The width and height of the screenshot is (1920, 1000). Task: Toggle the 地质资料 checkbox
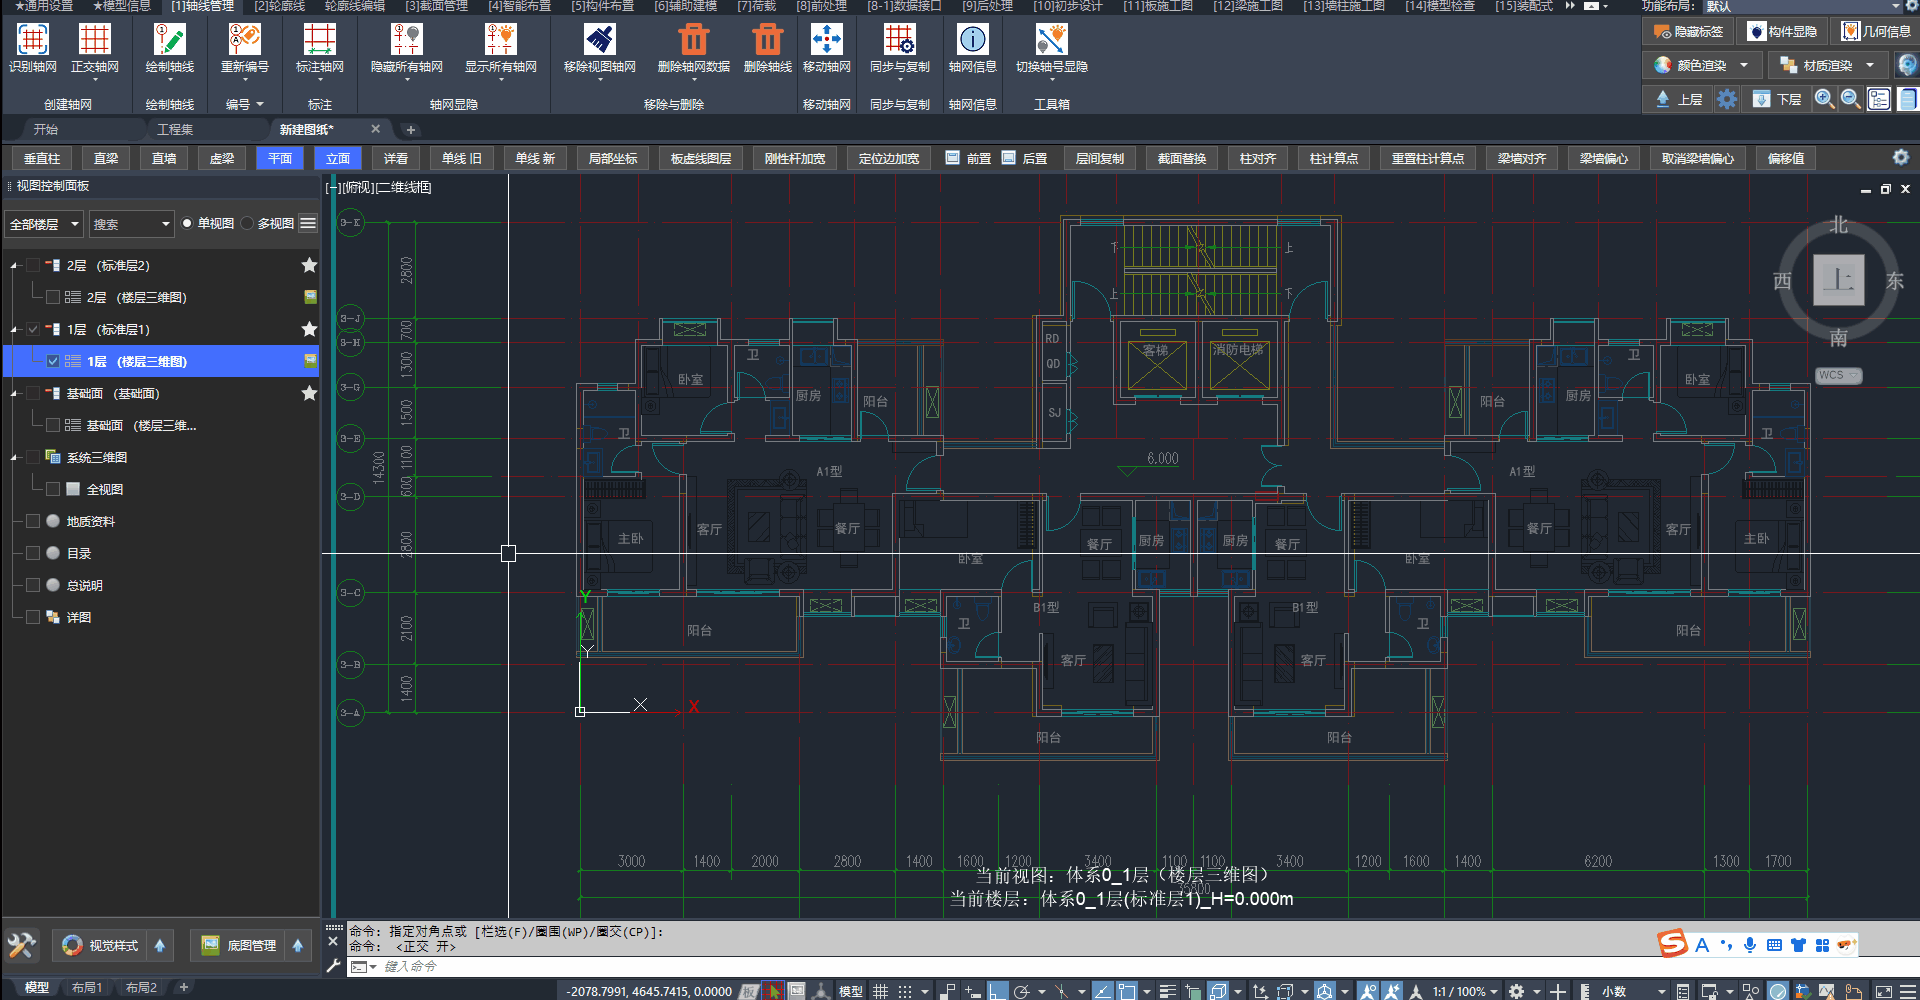33,521
